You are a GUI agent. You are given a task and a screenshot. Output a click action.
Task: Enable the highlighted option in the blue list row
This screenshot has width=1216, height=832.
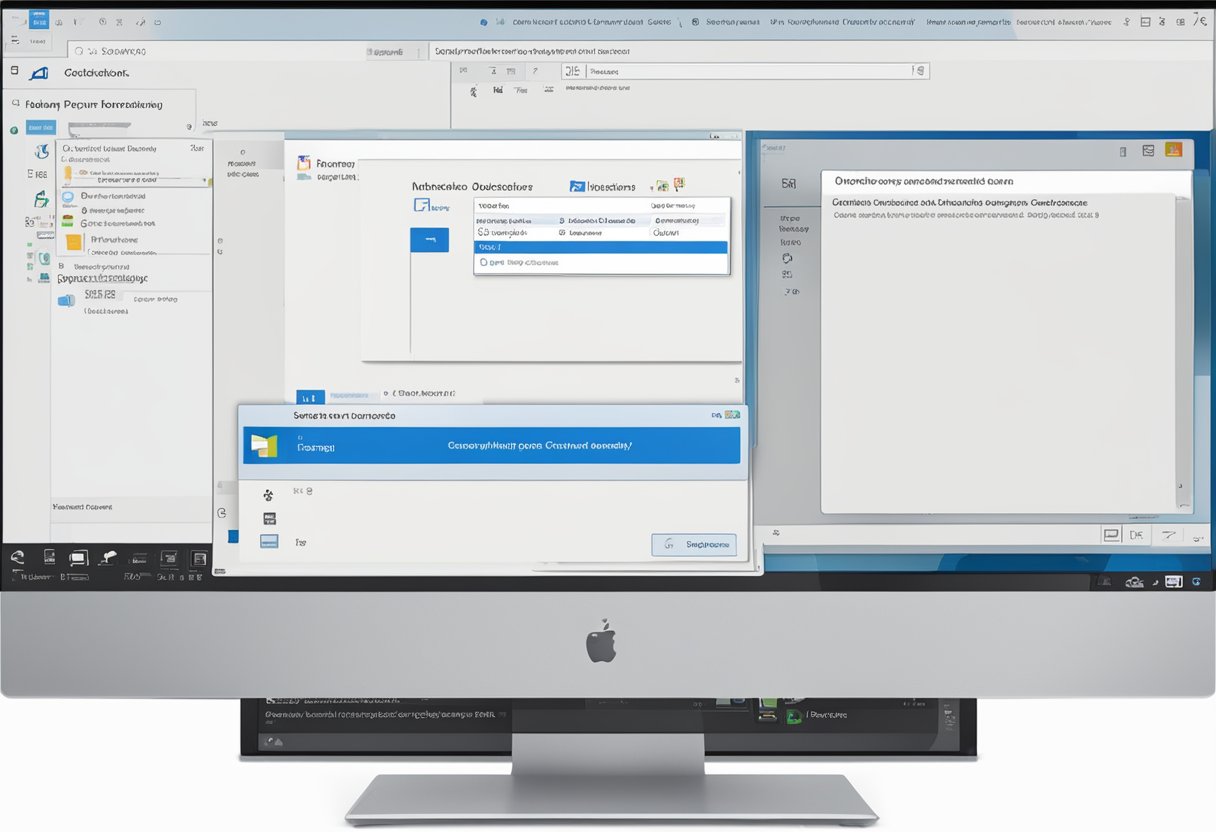coord(600,247)
